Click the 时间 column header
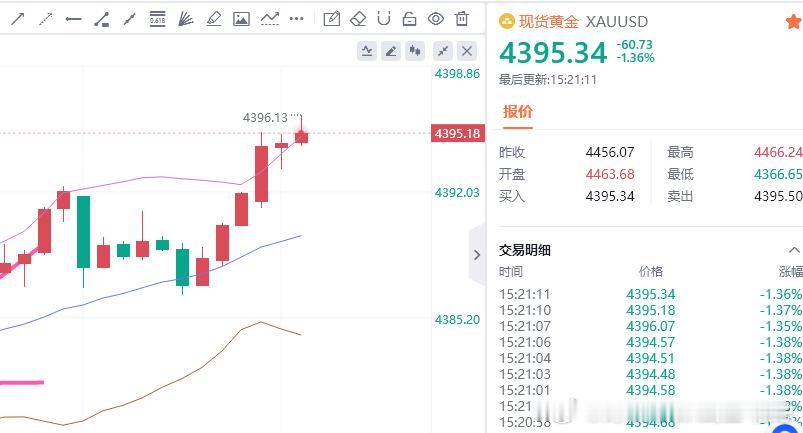This screenshot has height=433, width=803. (511, 272)
